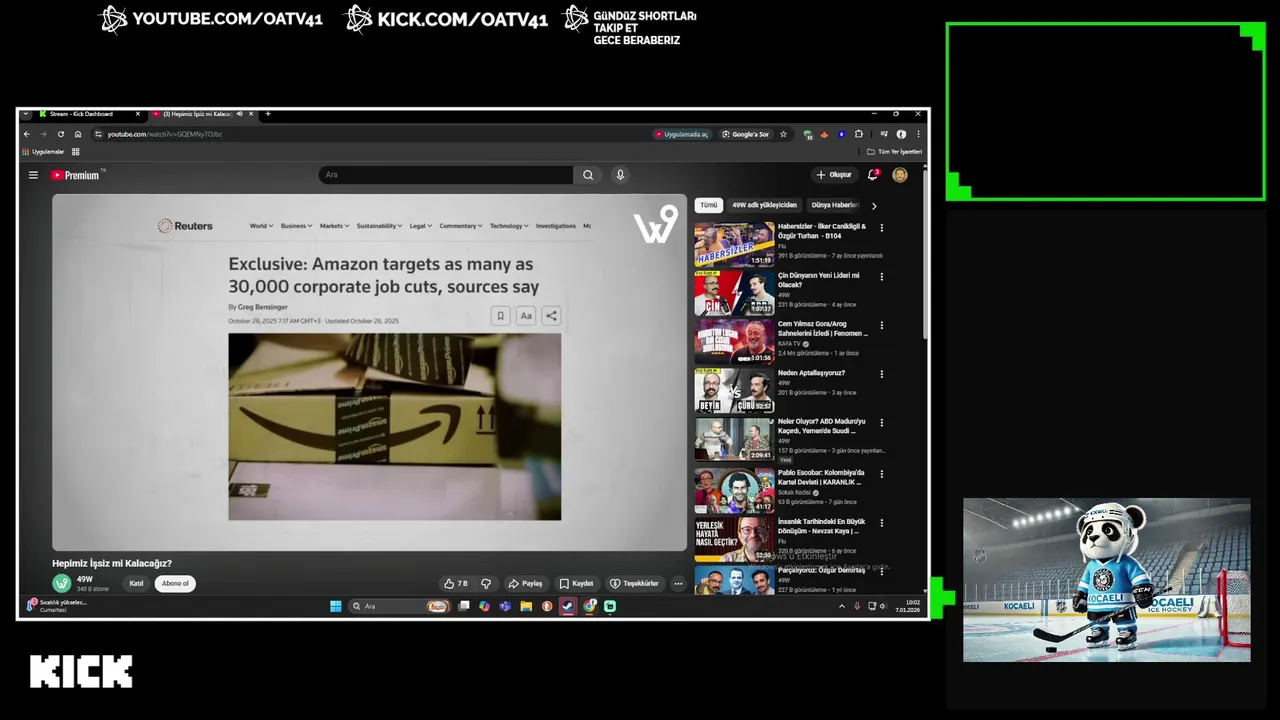Open options for Pablo Escobar video
1280x720 pixels.
(x=881, y=474)
